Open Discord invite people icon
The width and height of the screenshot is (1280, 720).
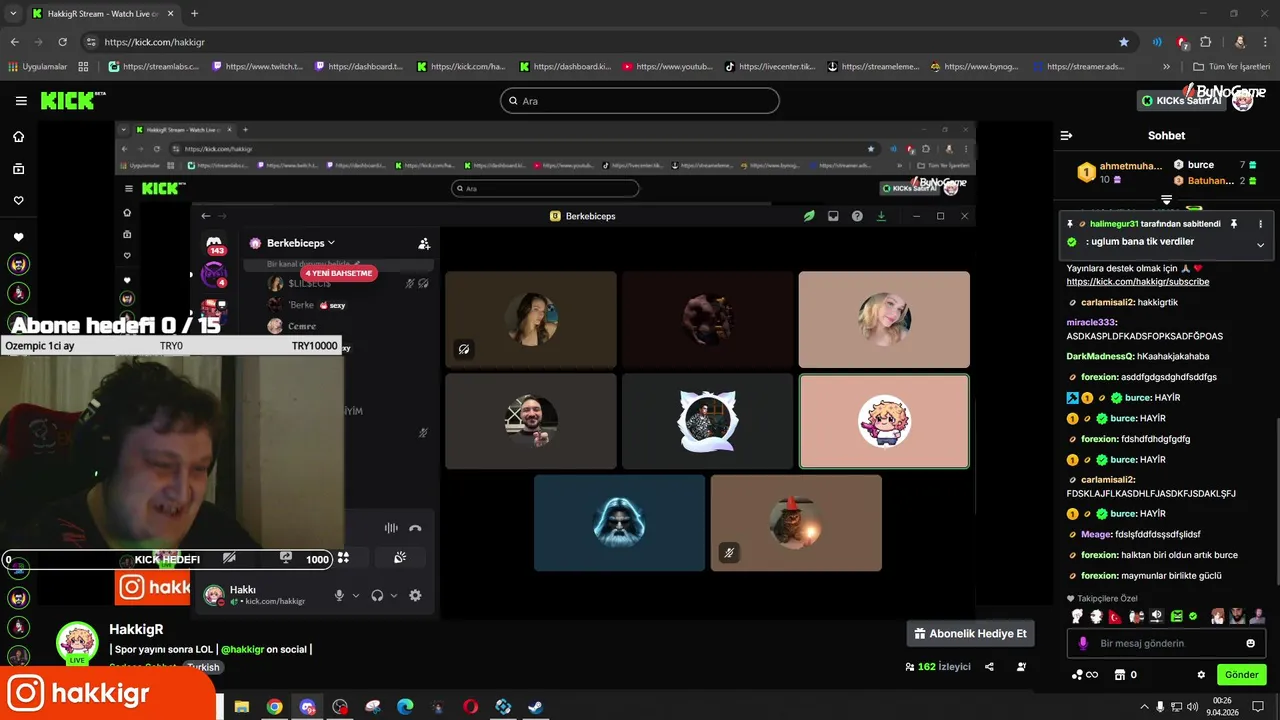coord(424,243)
